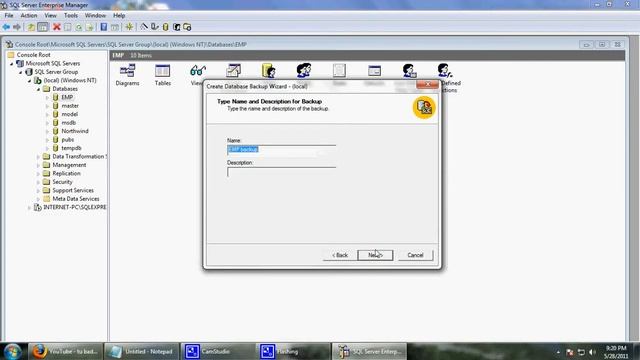Screen dimensions: 640x360
Task: Open the Window menu
Action: pos(95,16)
